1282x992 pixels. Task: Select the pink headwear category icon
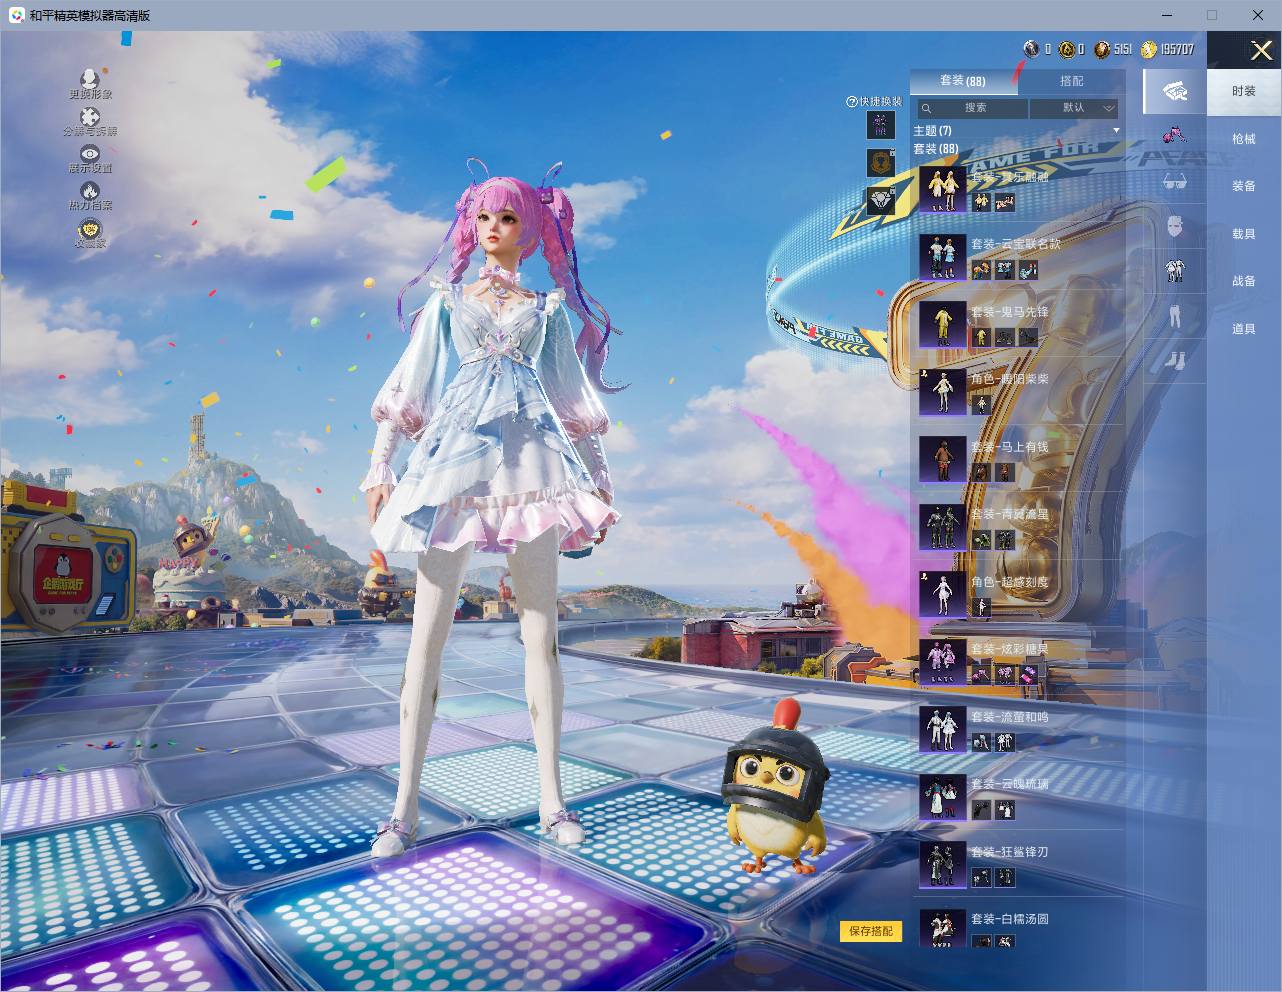pos(1175,135)
